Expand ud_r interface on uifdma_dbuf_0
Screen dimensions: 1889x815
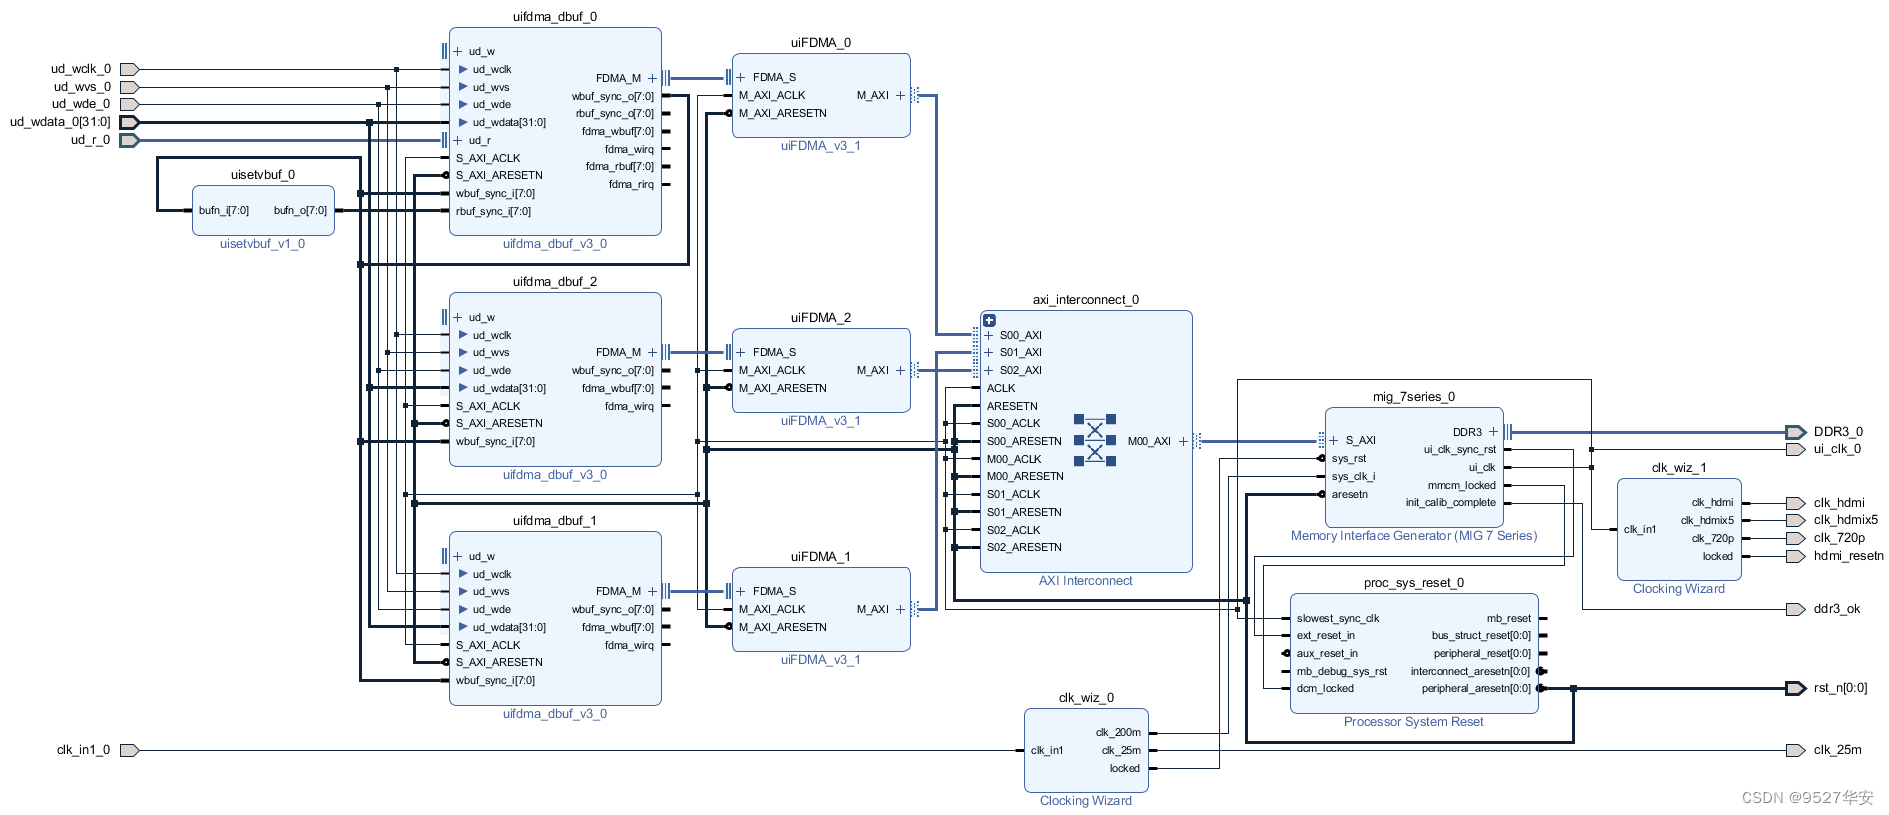[x=458, y=140]
